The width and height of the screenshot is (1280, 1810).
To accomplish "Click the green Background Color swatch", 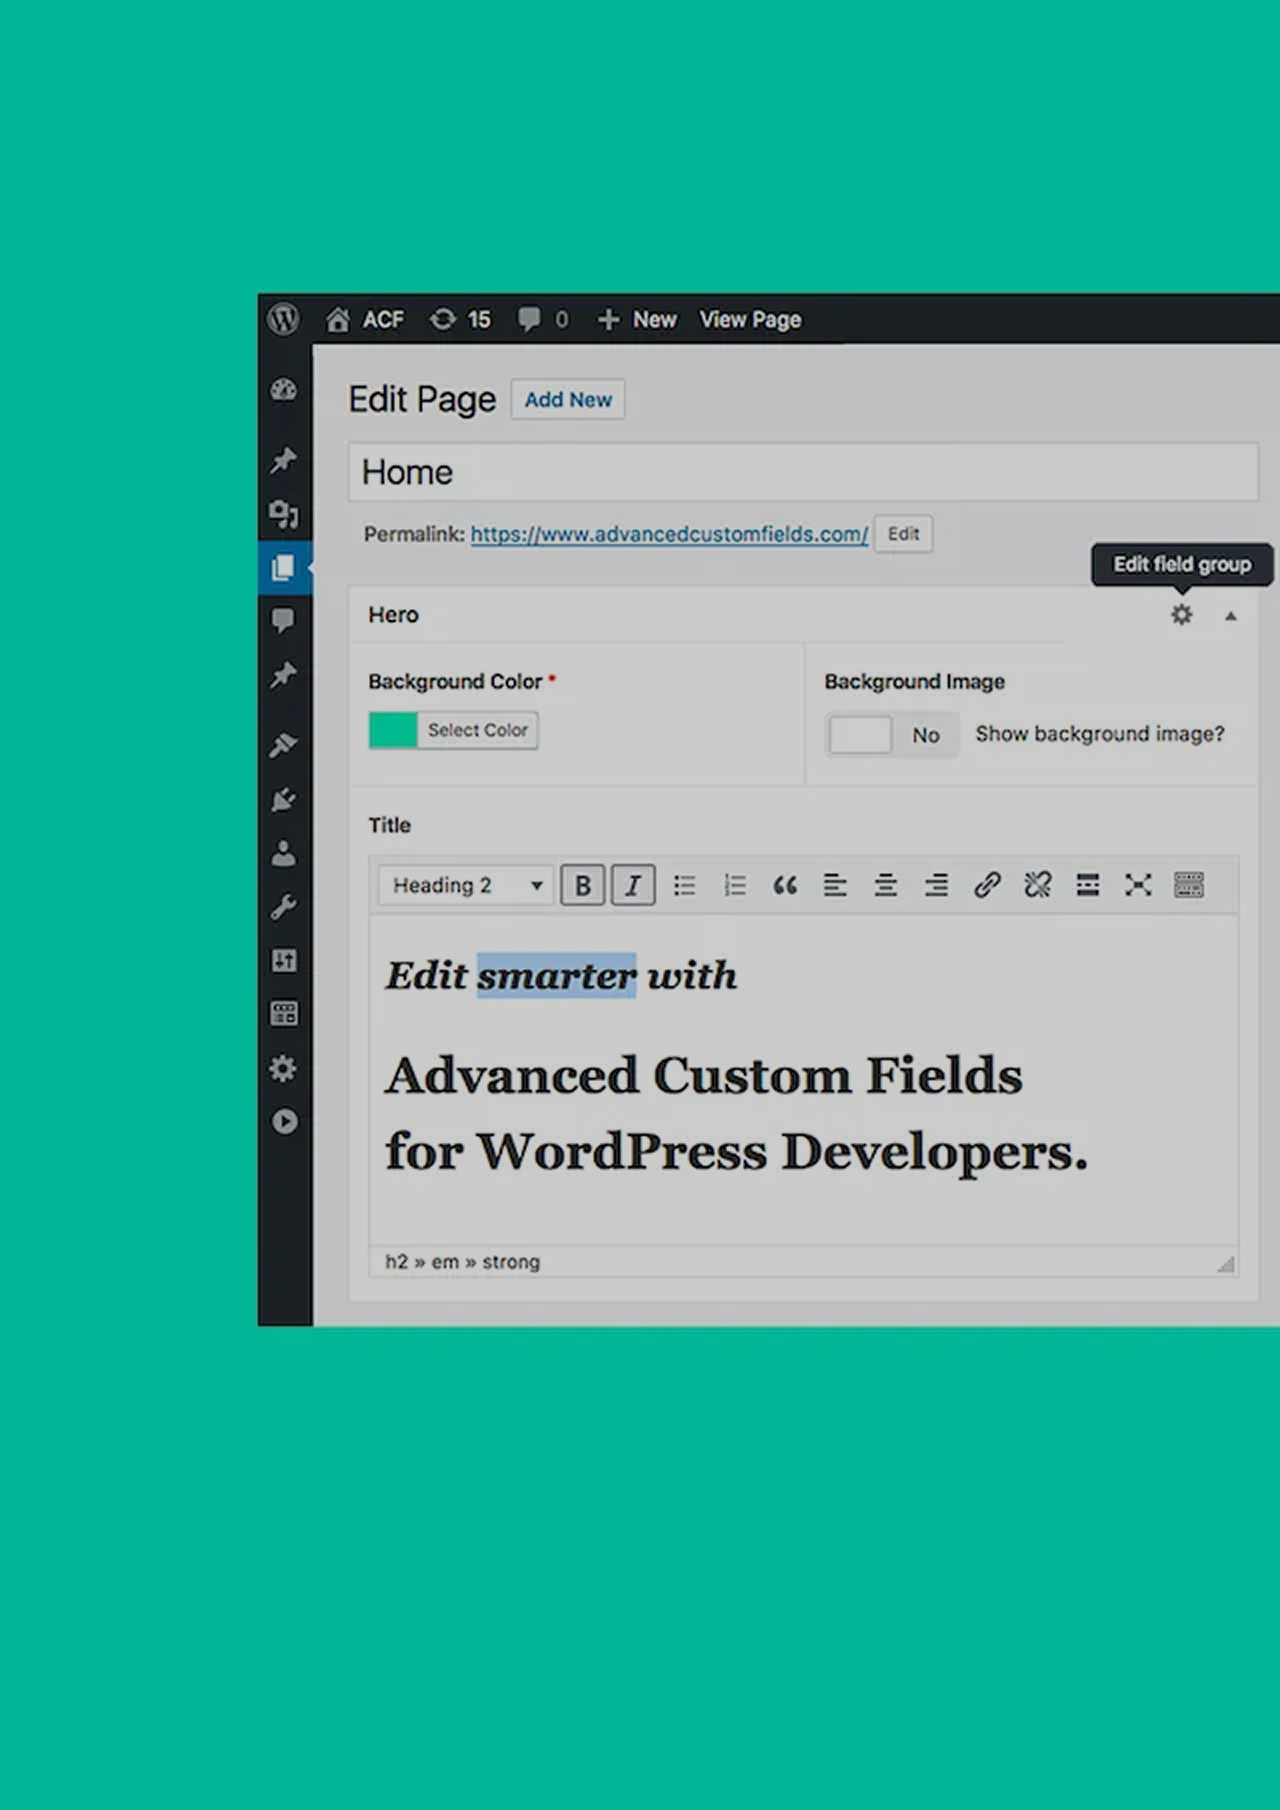I will coord(393,731).
